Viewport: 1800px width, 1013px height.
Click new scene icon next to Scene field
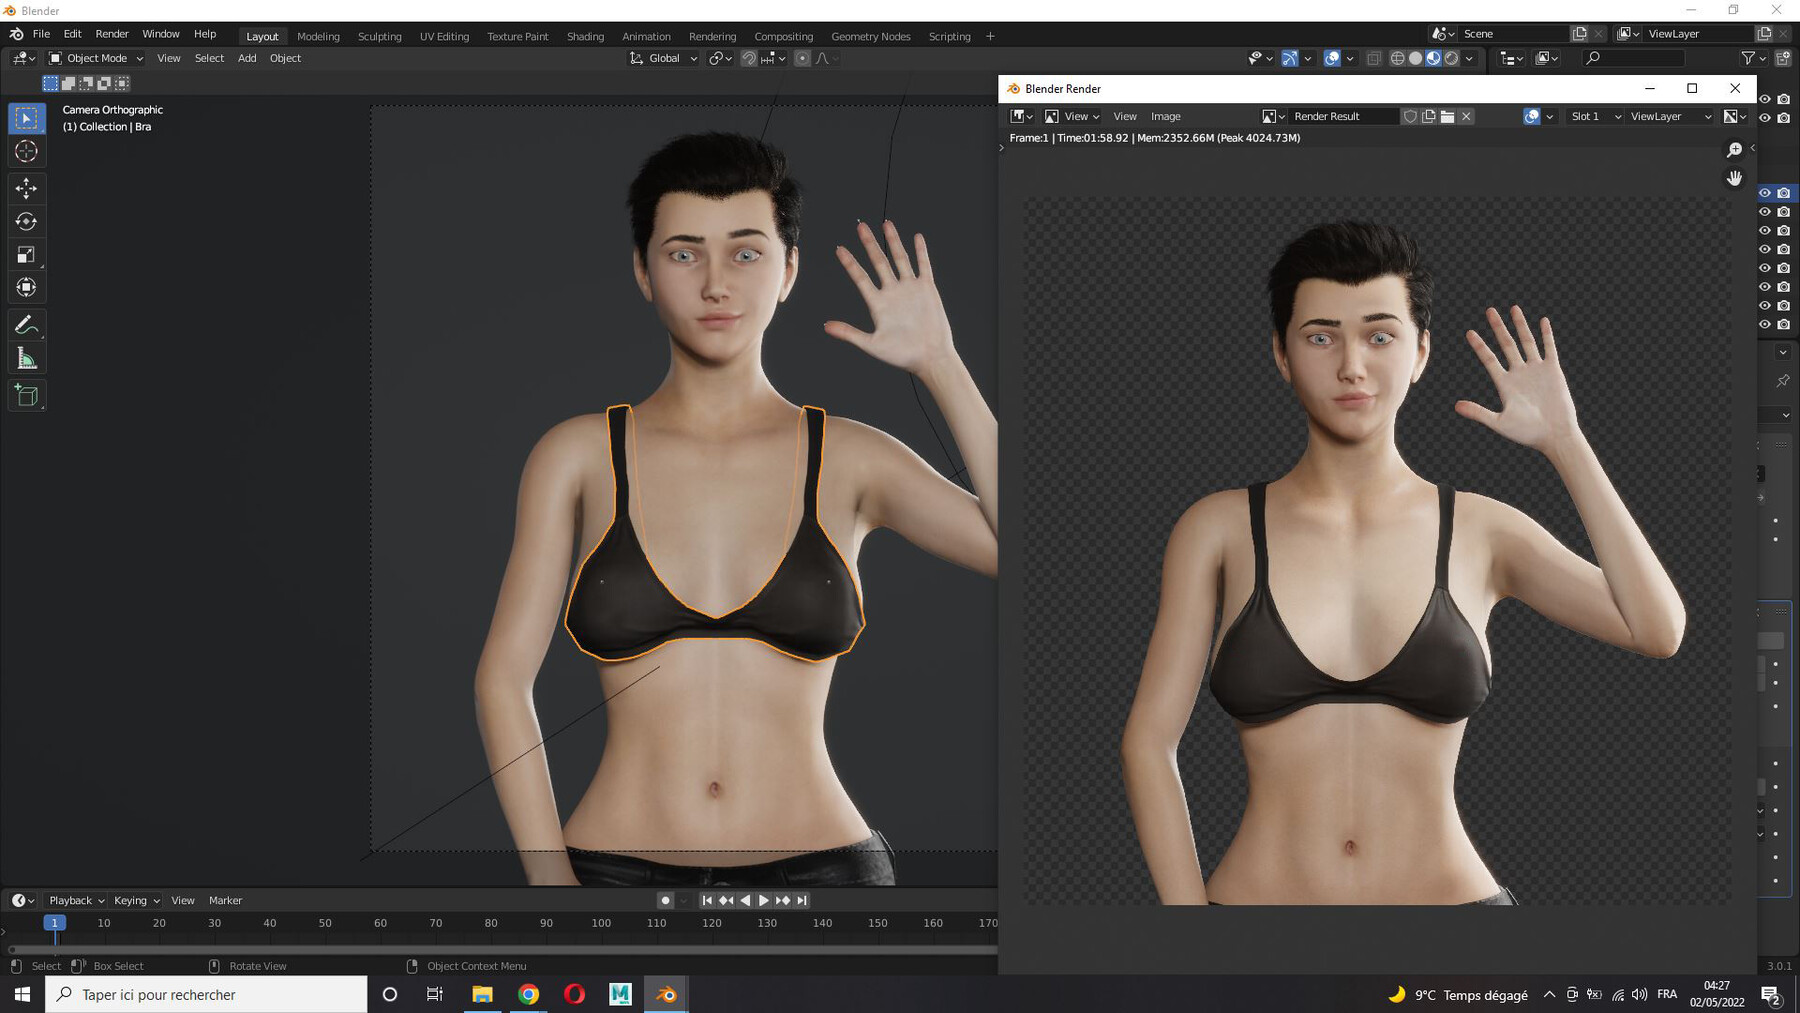(1579, 34)
